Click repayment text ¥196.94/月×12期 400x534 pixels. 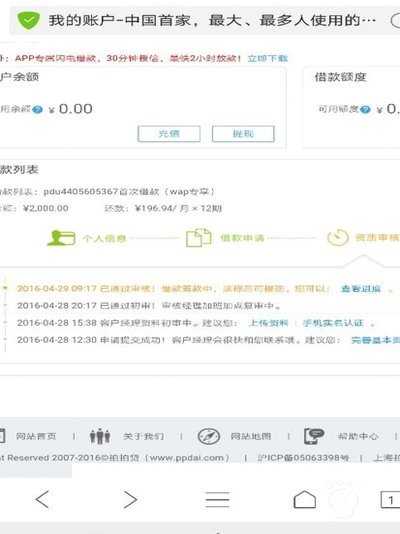[x=178, y=208]
